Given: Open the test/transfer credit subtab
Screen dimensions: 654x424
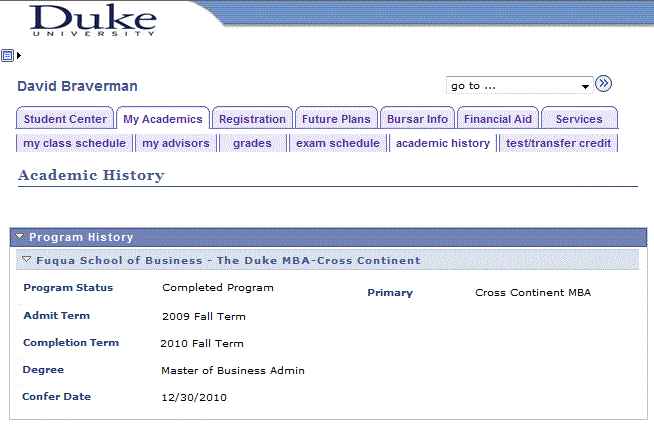Looking at the screenshot, I should coord(558,143).
